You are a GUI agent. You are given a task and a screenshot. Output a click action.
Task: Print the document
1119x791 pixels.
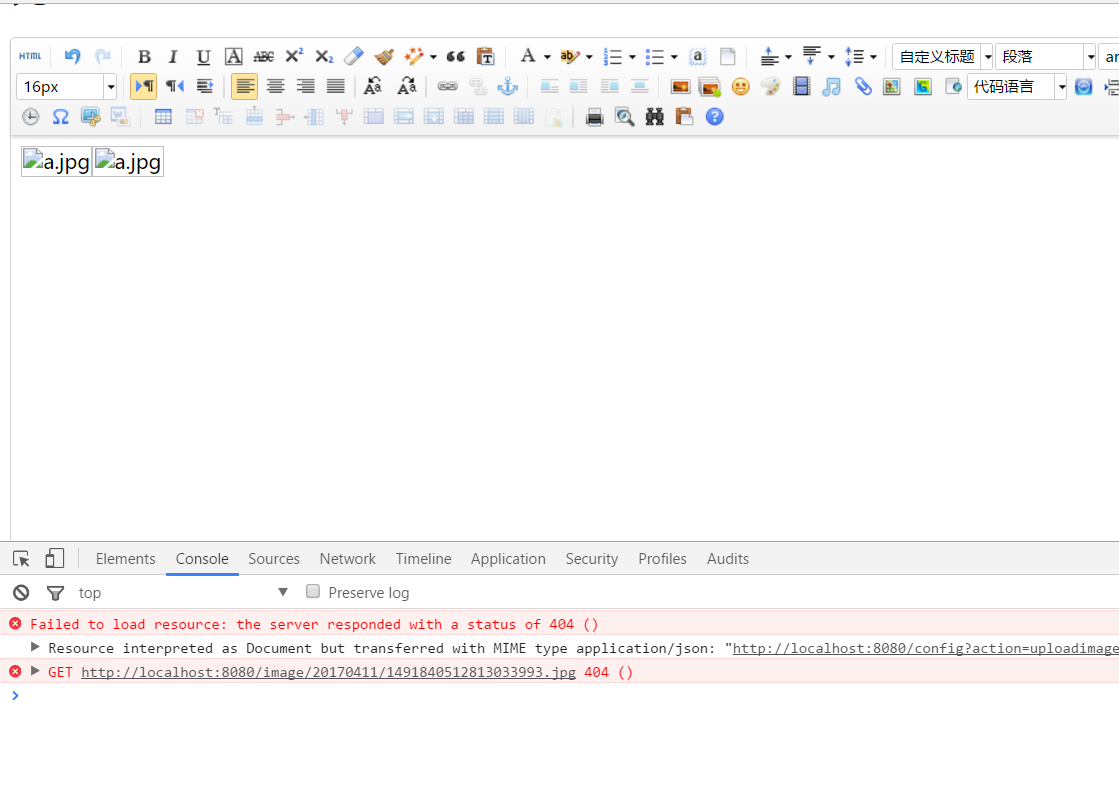pos(594,116)
